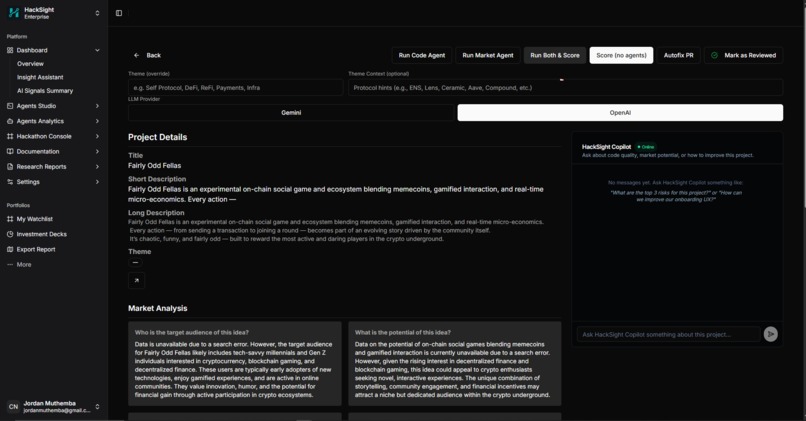Open Insight Assistant in sidebar
Image resolution: width=806 pixels, height=421 pixels.
point(40,77)
